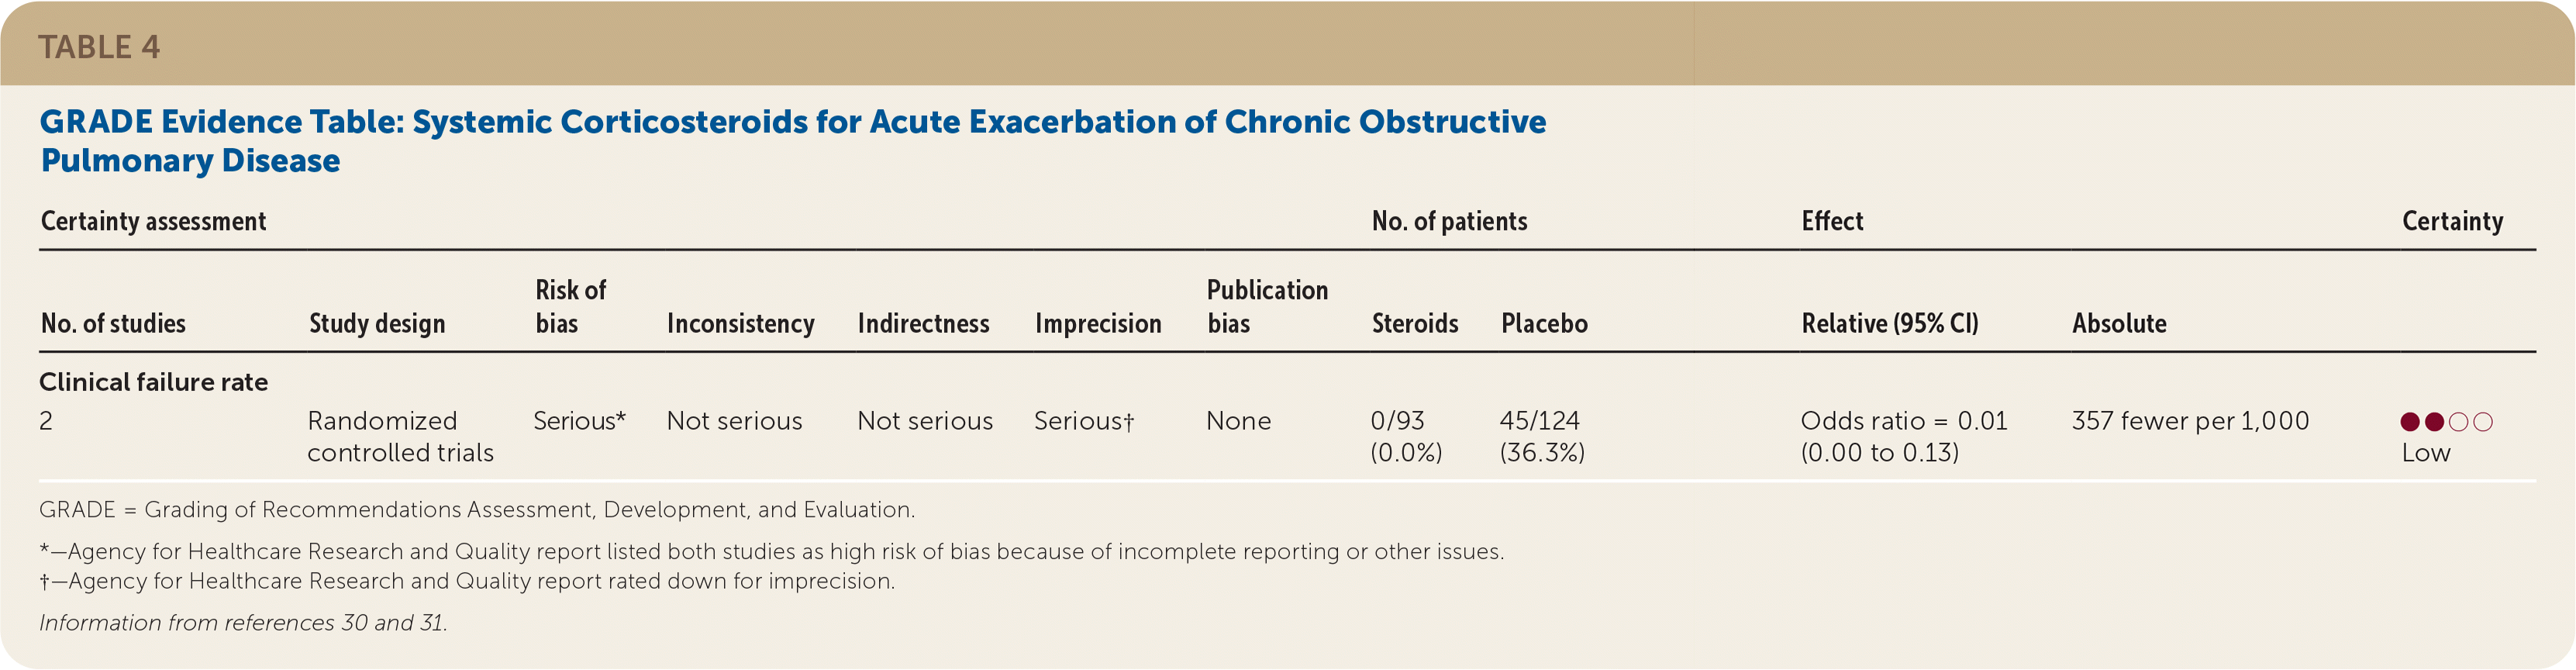Select the Imprecision column header
The width and height of the screenshot is (2576, 670).
tap(1098, 323)
